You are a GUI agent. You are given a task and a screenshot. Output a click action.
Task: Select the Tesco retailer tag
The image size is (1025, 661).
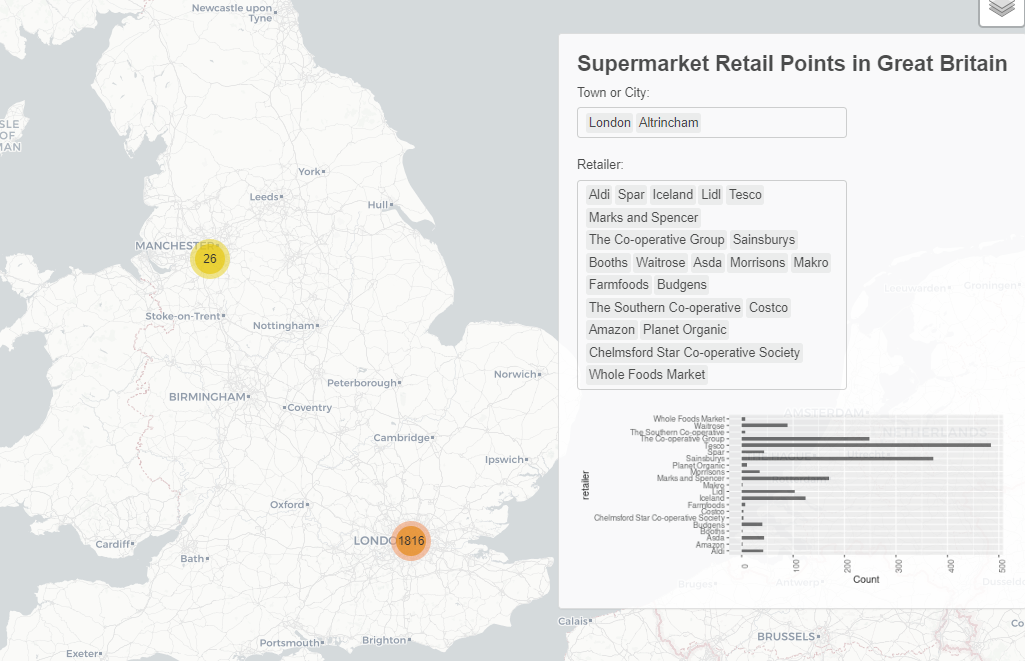(745, 194)
